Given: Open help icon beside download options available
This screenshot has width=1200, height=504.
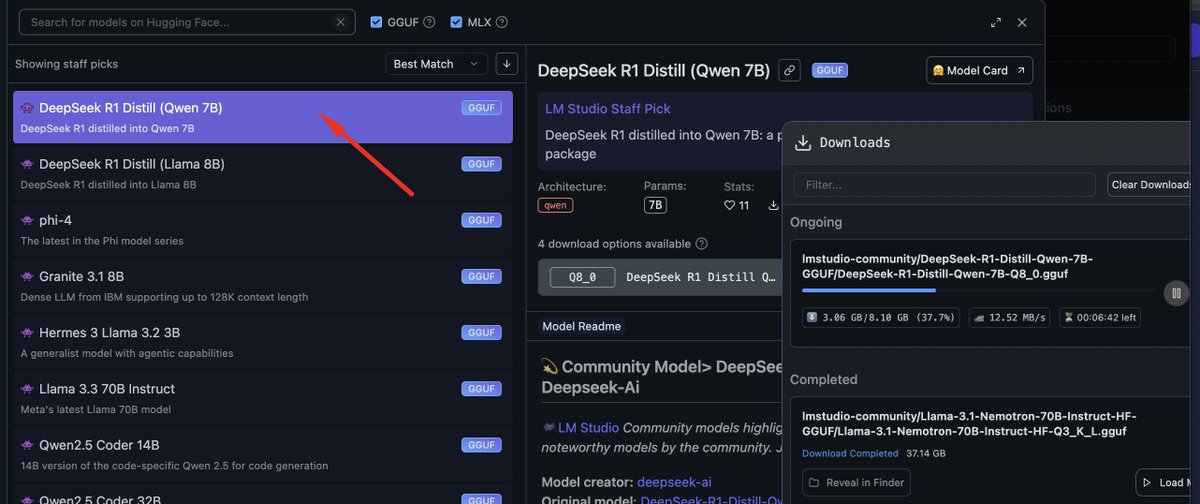Looking at the screenshot, I should (702, 244).
